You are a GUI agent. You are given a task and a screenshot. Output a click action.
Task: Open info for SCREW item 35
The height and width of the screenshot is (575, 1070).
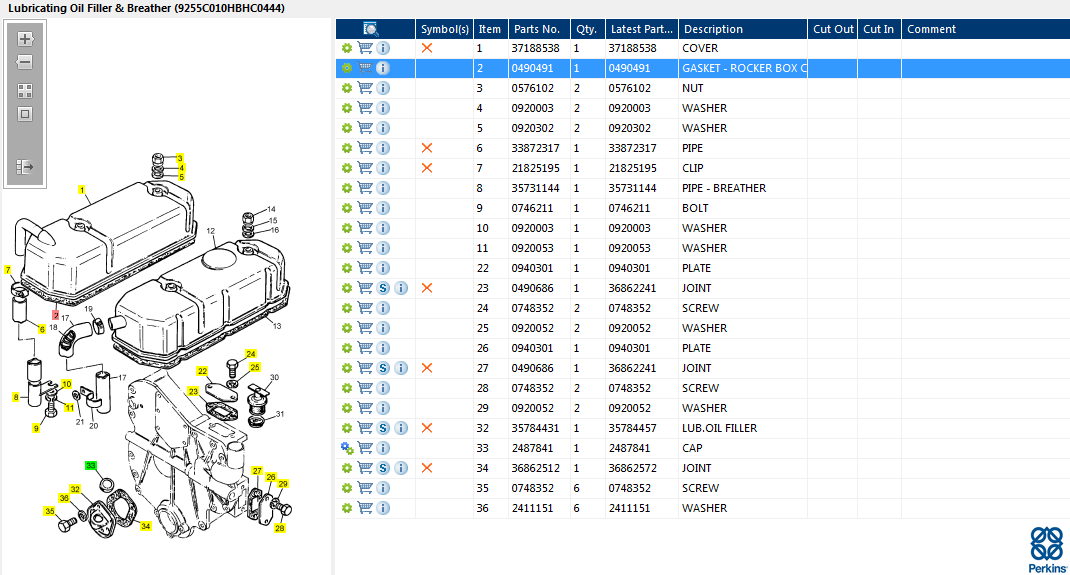tap(384, 488)
